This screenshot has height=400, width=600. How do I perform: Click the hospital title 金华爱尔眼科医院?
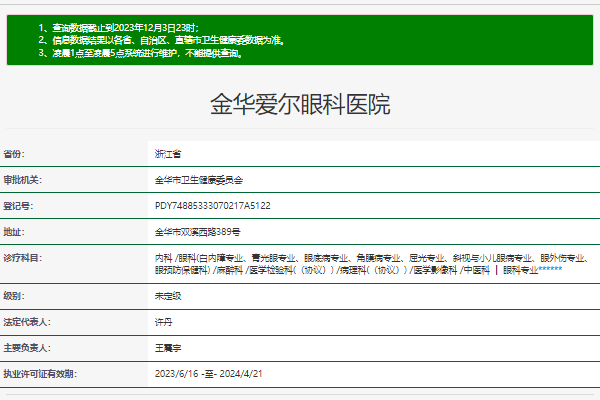point(300,104)
